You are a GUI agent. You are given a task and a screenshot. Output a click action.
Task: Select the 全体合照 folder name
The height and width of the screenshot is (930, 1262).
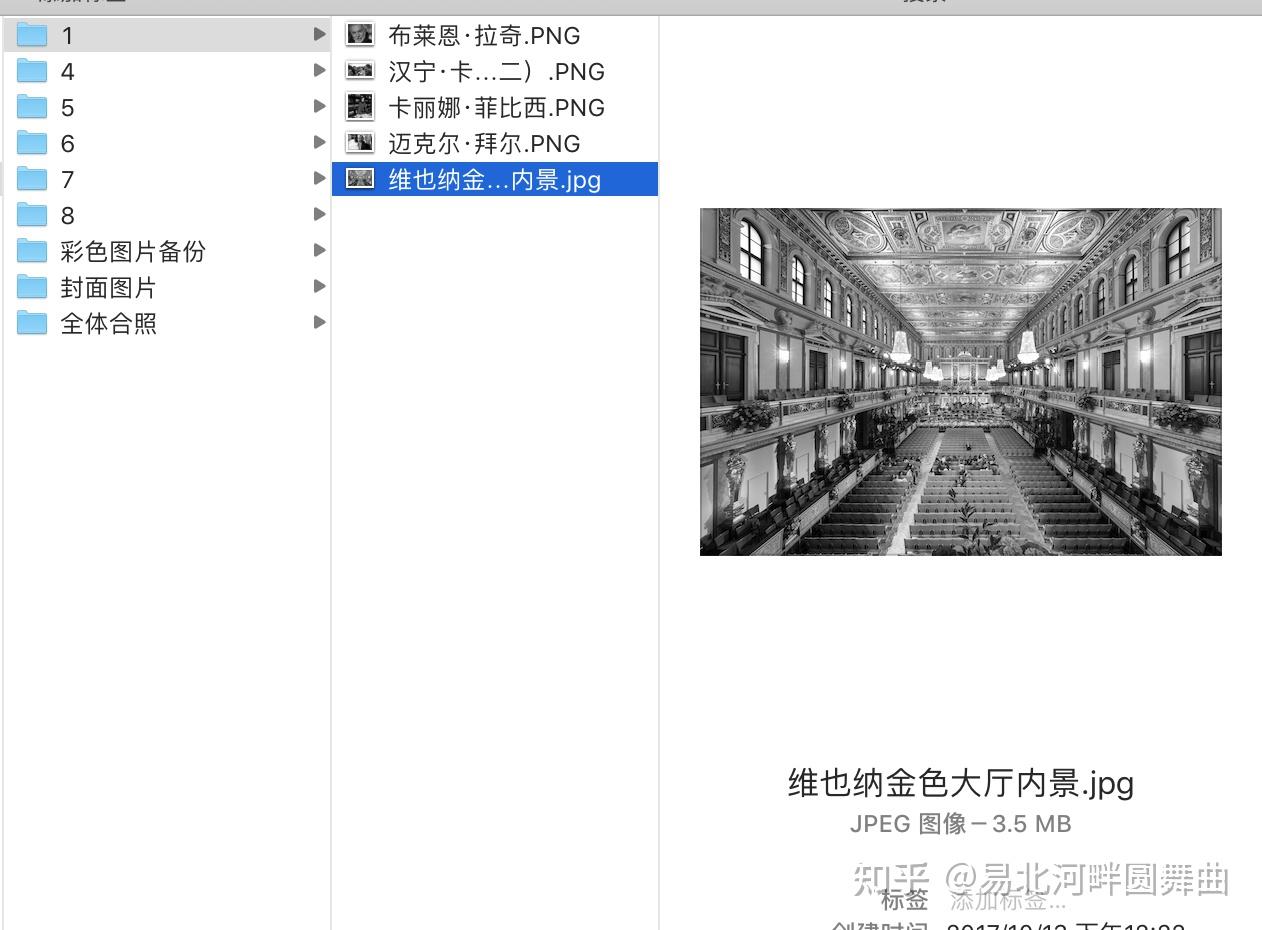[x=109, y=324]
